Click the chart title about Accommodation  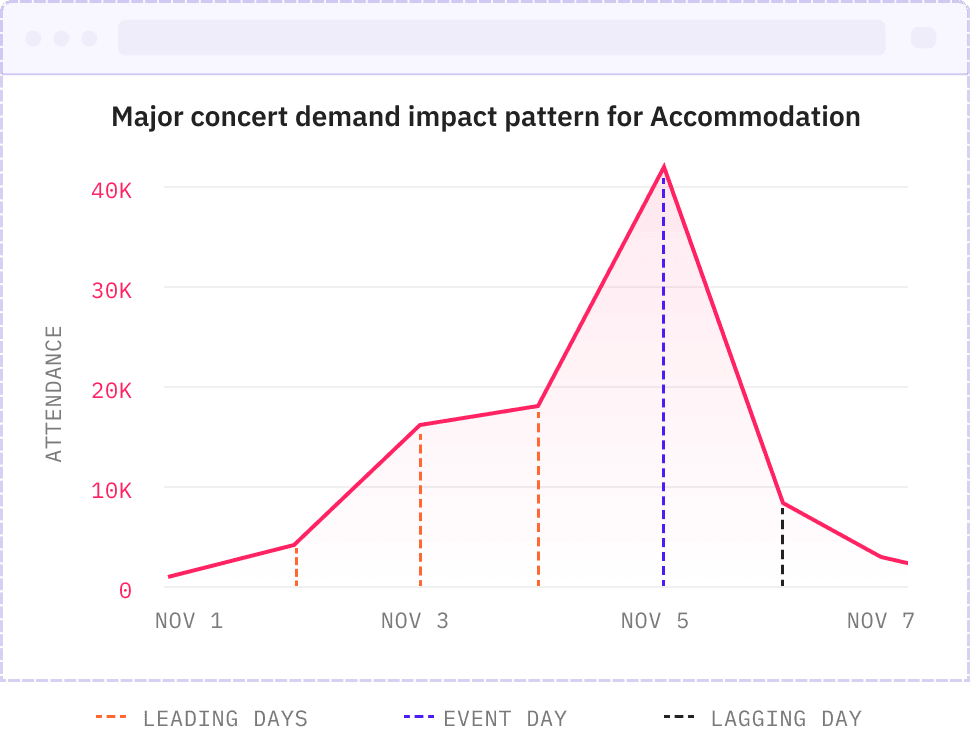(486, 117)
